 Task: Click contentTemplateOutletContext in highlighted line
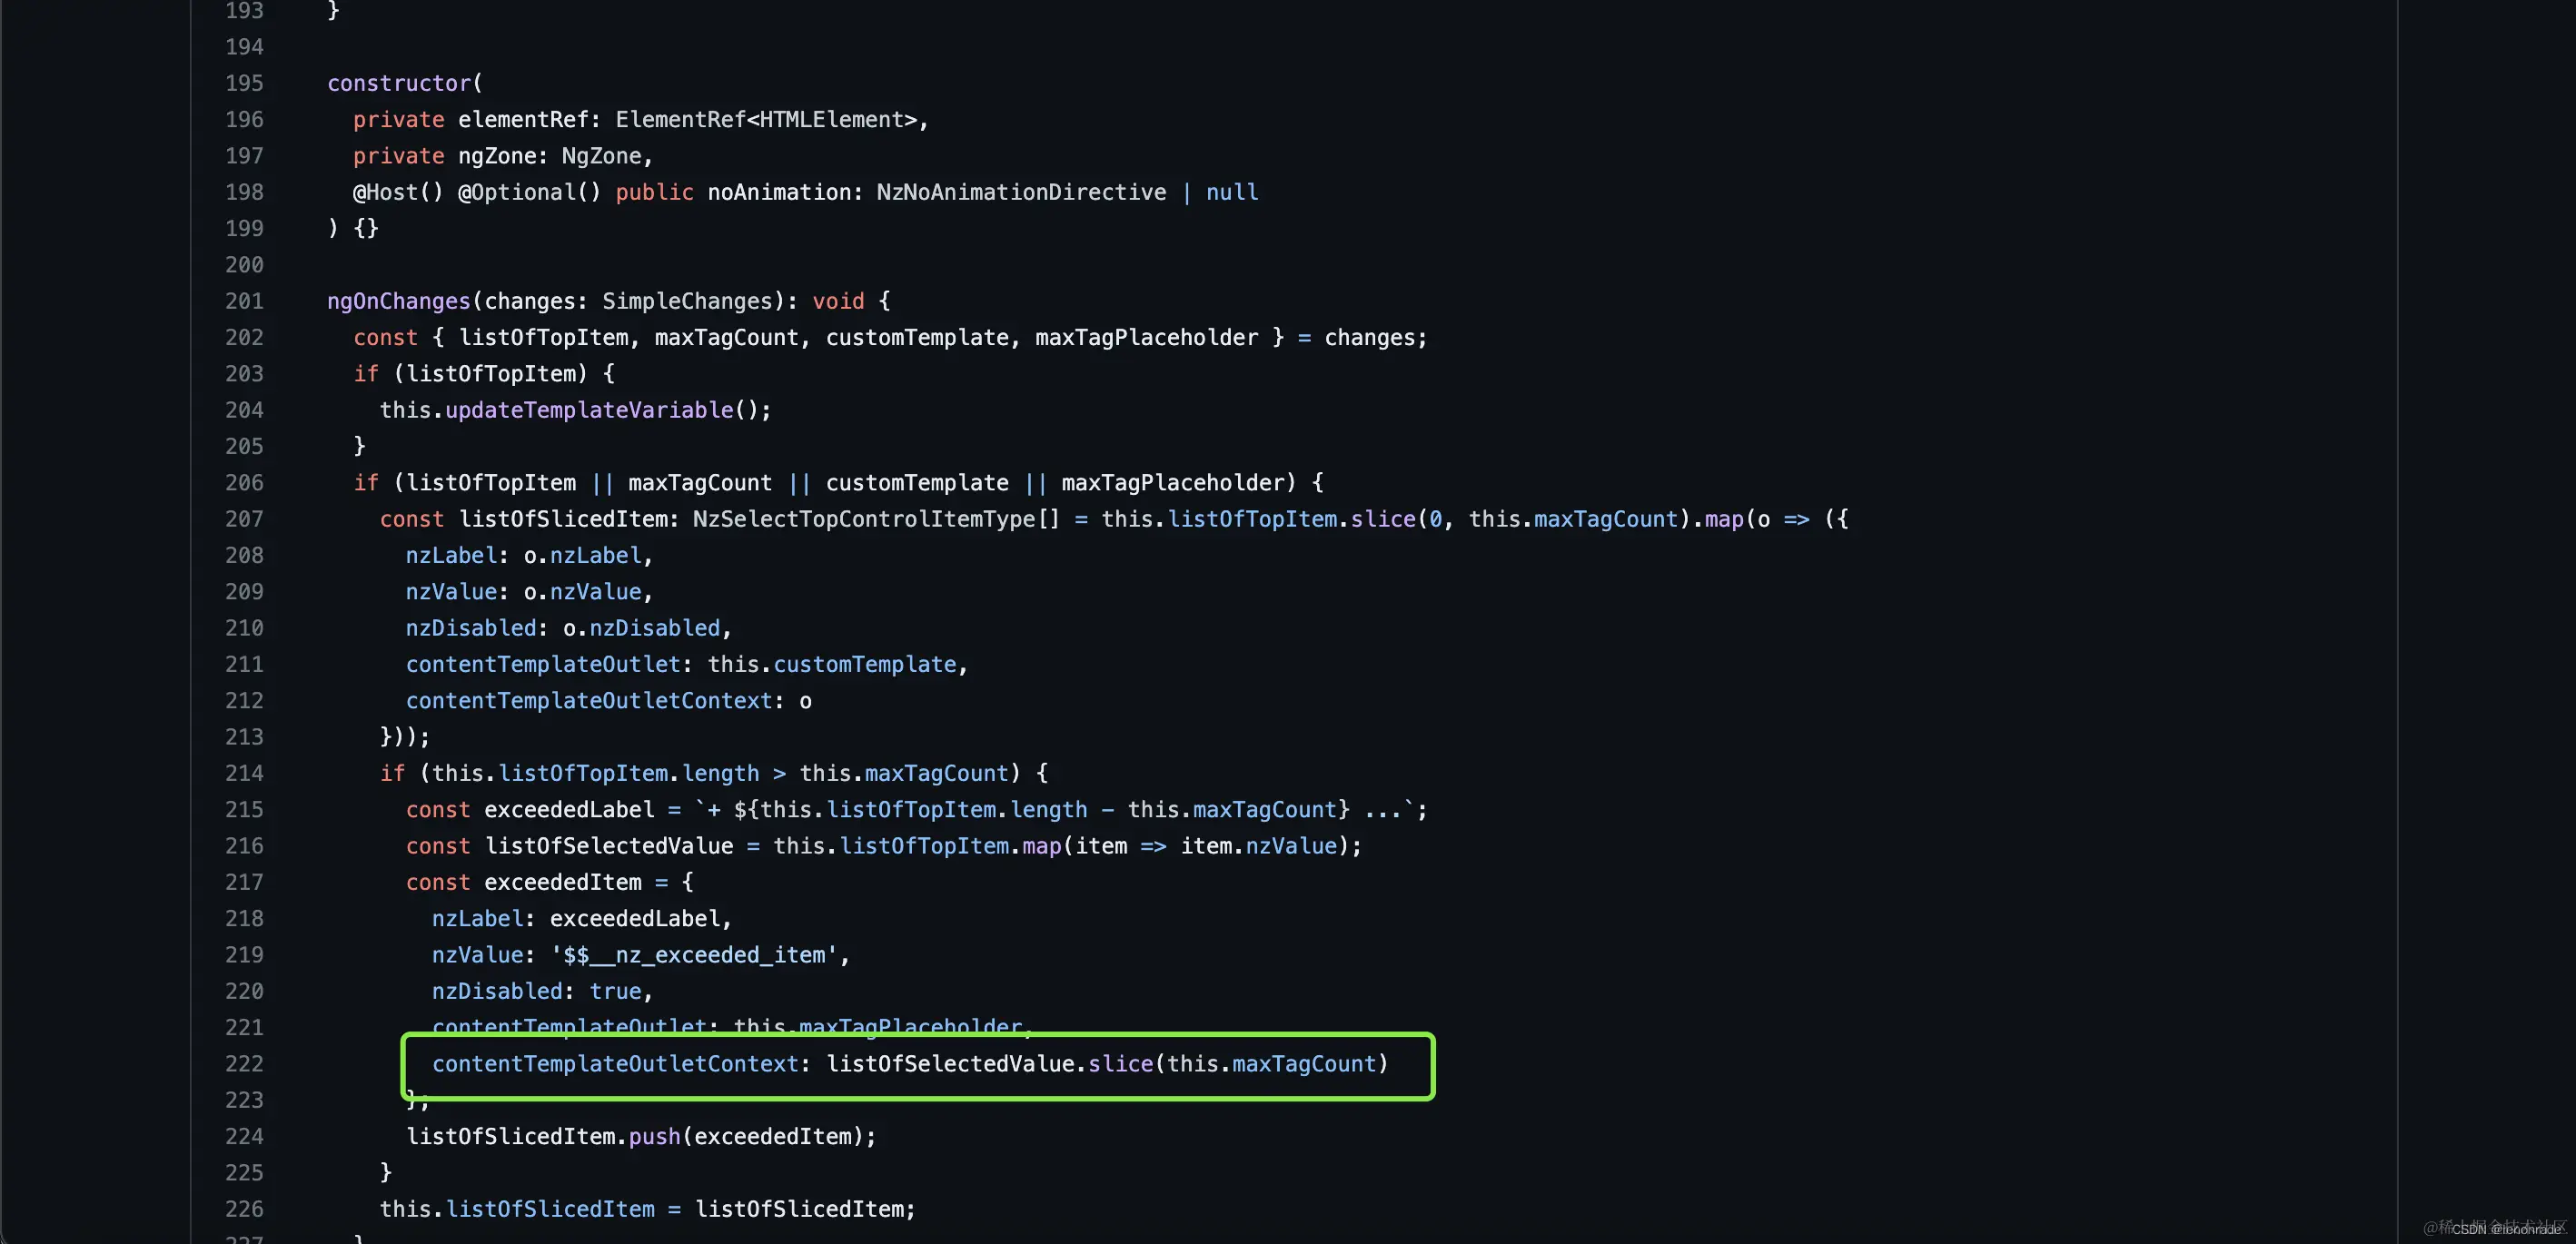click(x=615, y=1064)
